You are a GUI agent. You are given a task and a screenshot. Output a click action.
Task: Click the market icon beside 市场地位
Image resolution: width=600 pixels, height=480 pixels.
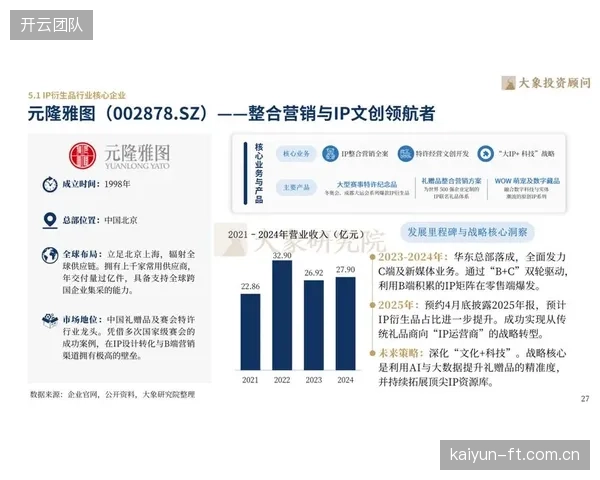coord(50,320)
